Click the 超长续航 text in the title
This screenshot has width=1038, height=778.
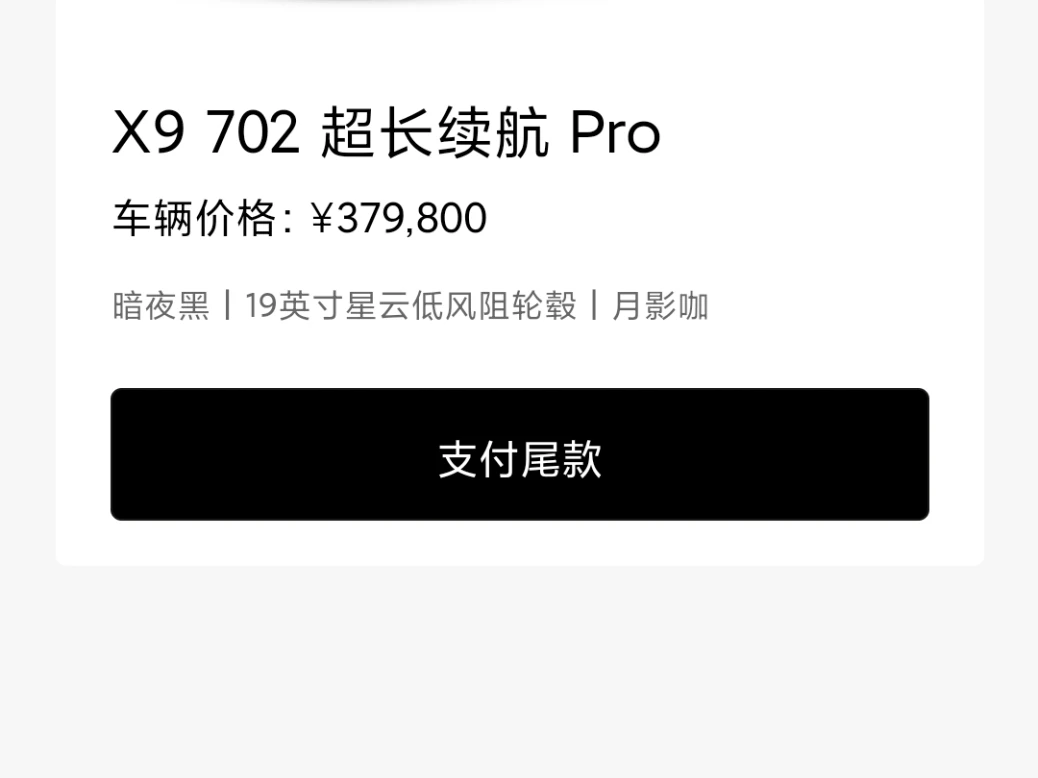pos(435,132)
